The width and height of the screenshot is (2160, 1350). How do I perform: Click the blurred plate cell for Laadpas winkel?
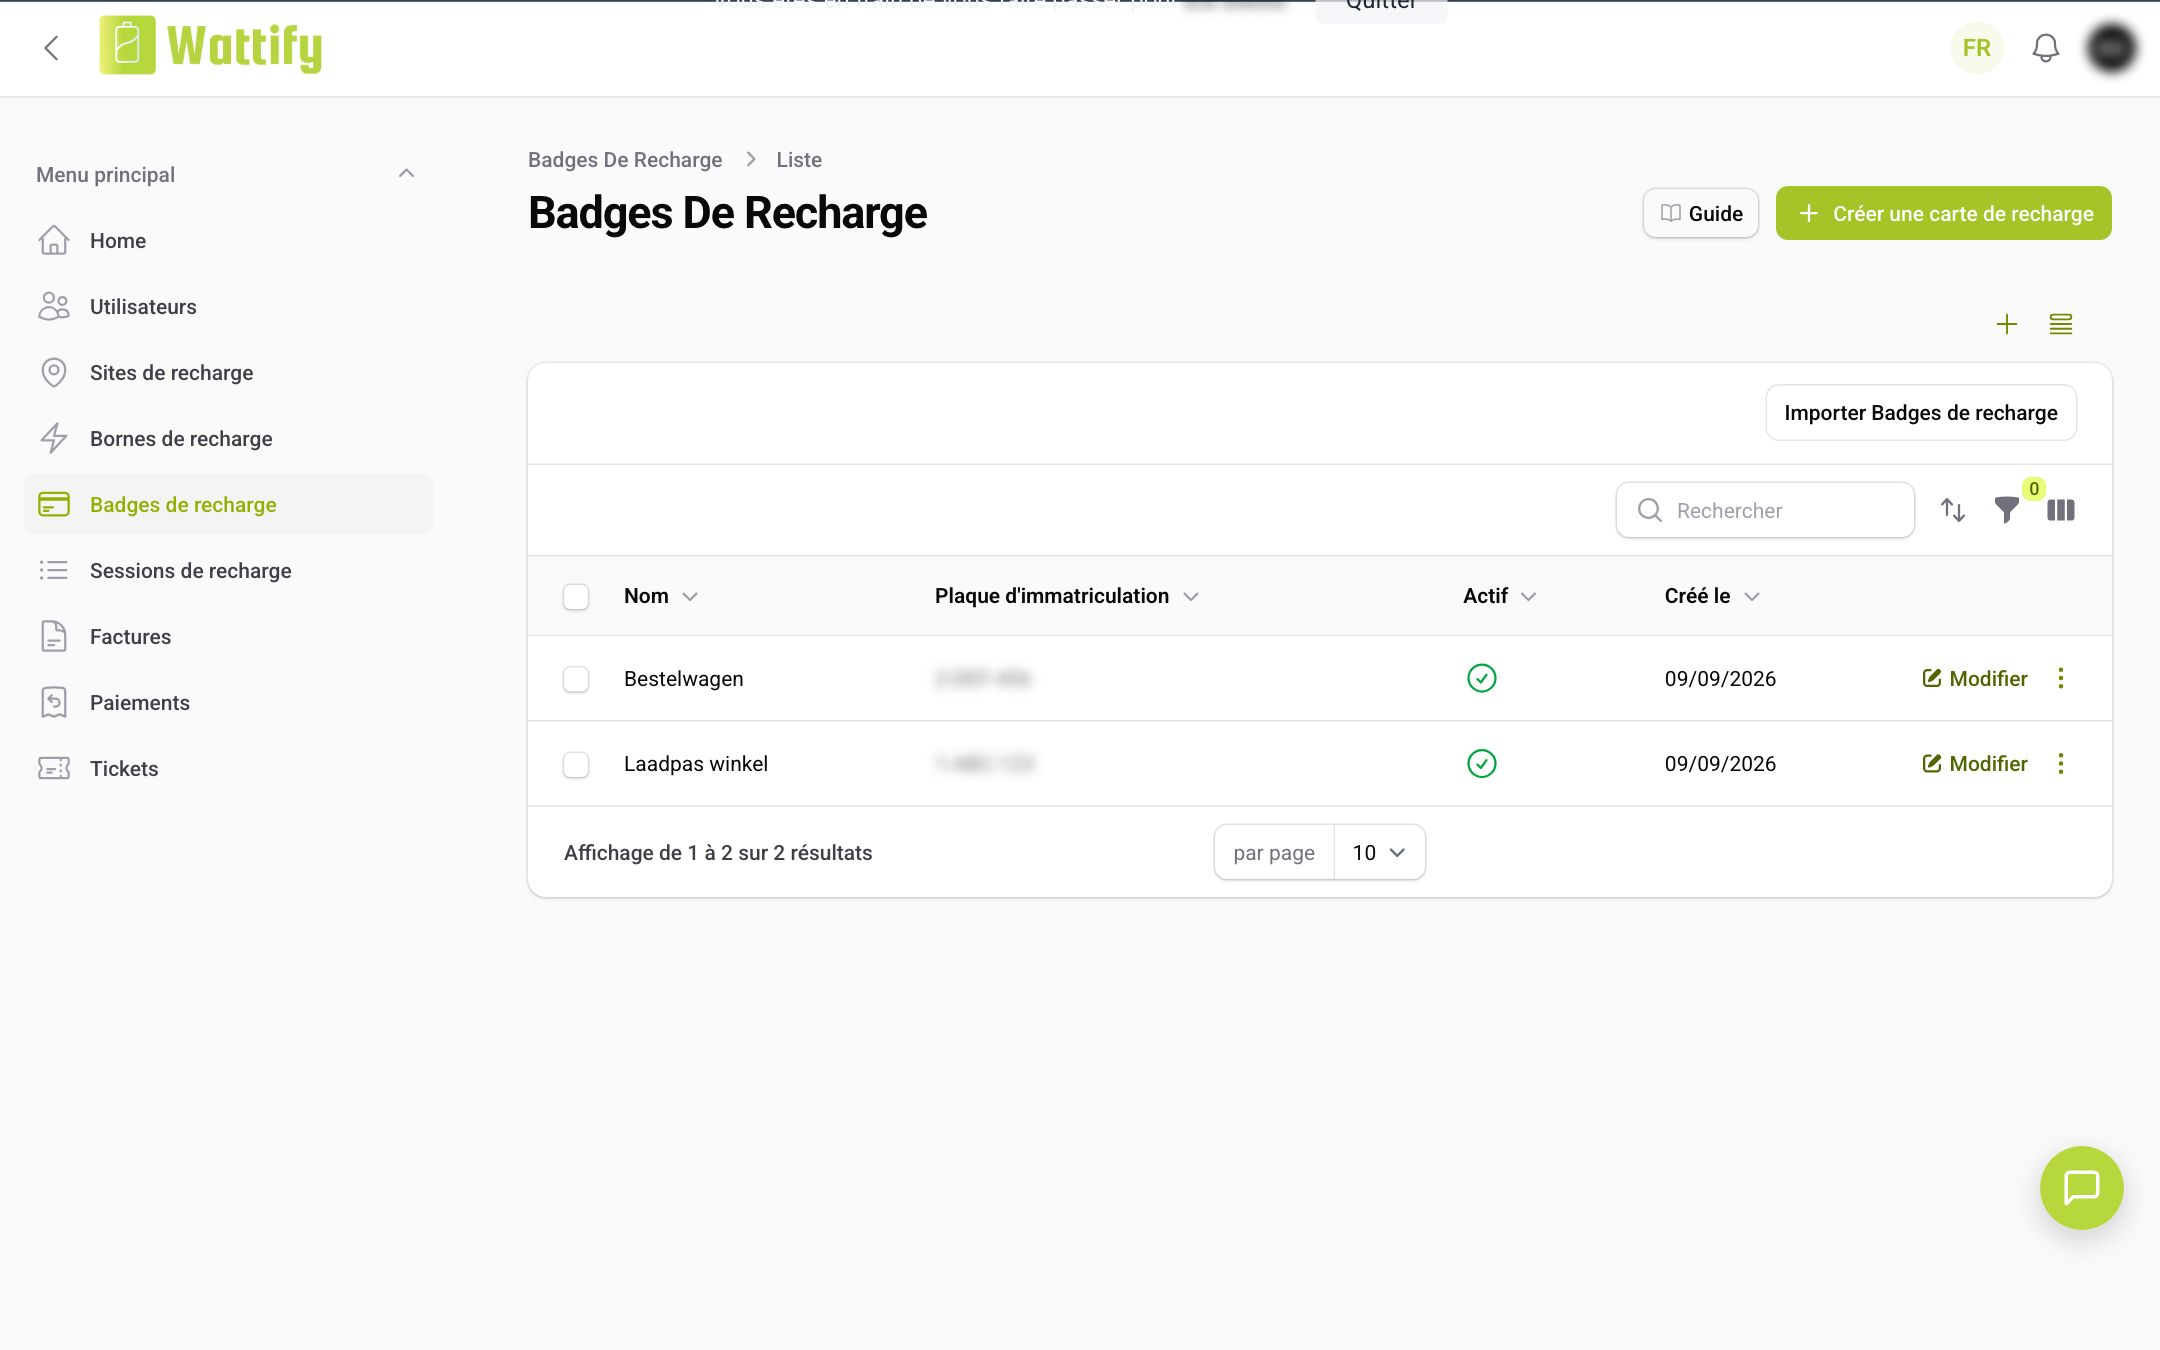click(x=985, y=764)
